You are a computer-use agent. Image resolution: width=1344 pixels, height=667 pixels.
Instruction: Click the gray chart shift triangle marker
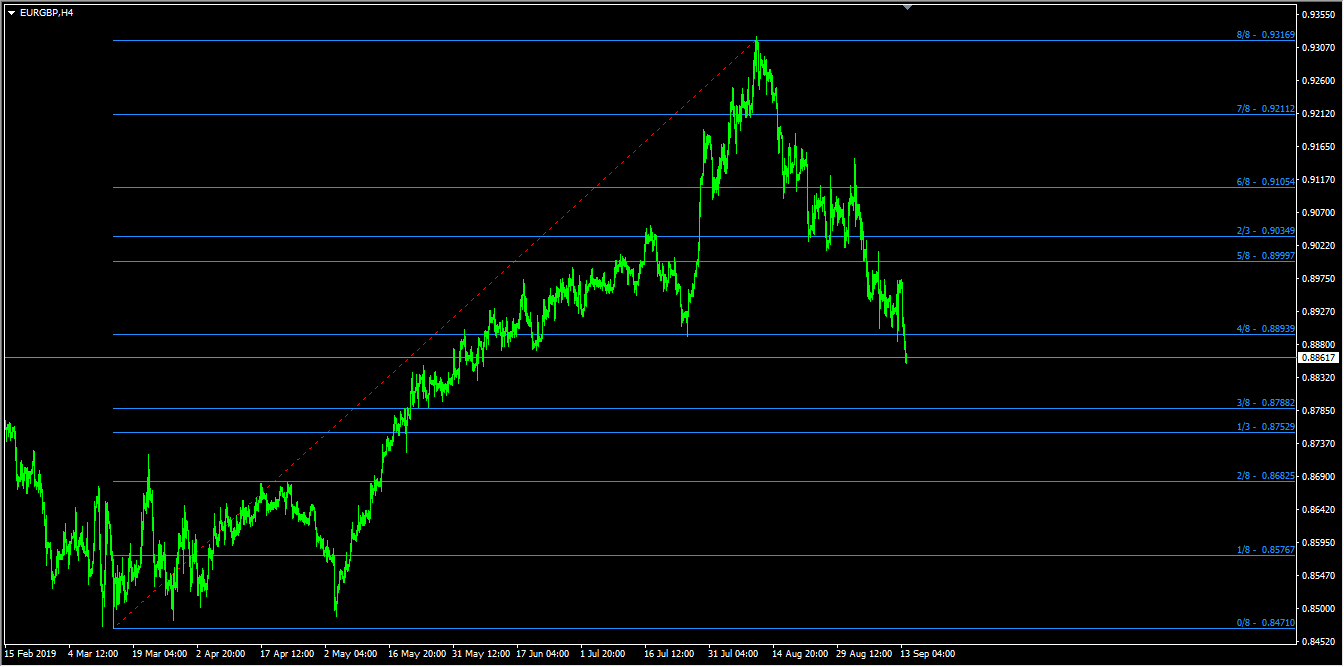click(907, 7)
